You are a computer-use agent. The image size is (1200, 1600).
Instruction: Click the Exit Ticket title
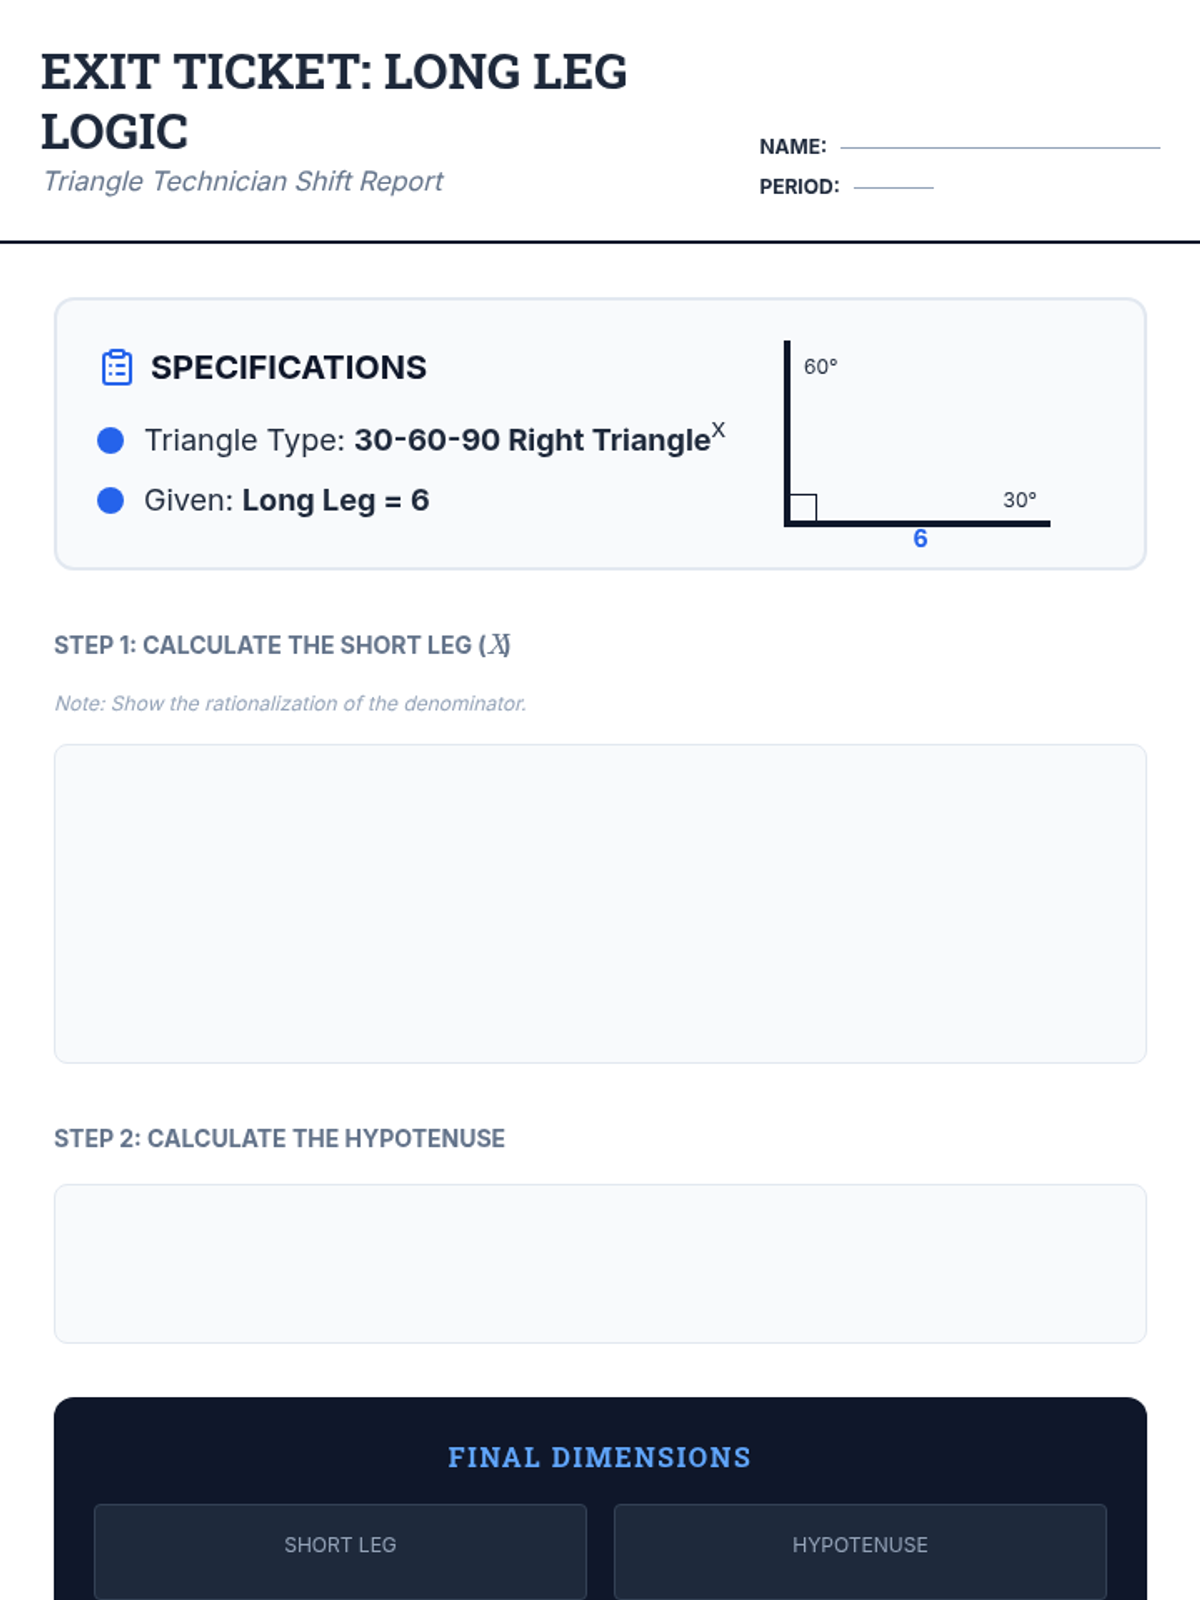coord(334,101)
